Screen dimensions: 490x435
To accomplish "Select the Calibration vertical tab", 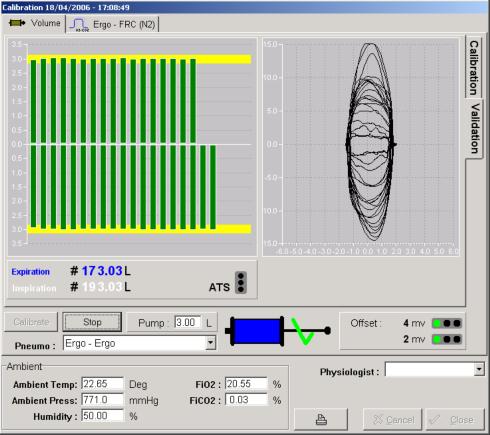I will pyautogui.click(x=474, y=68).
